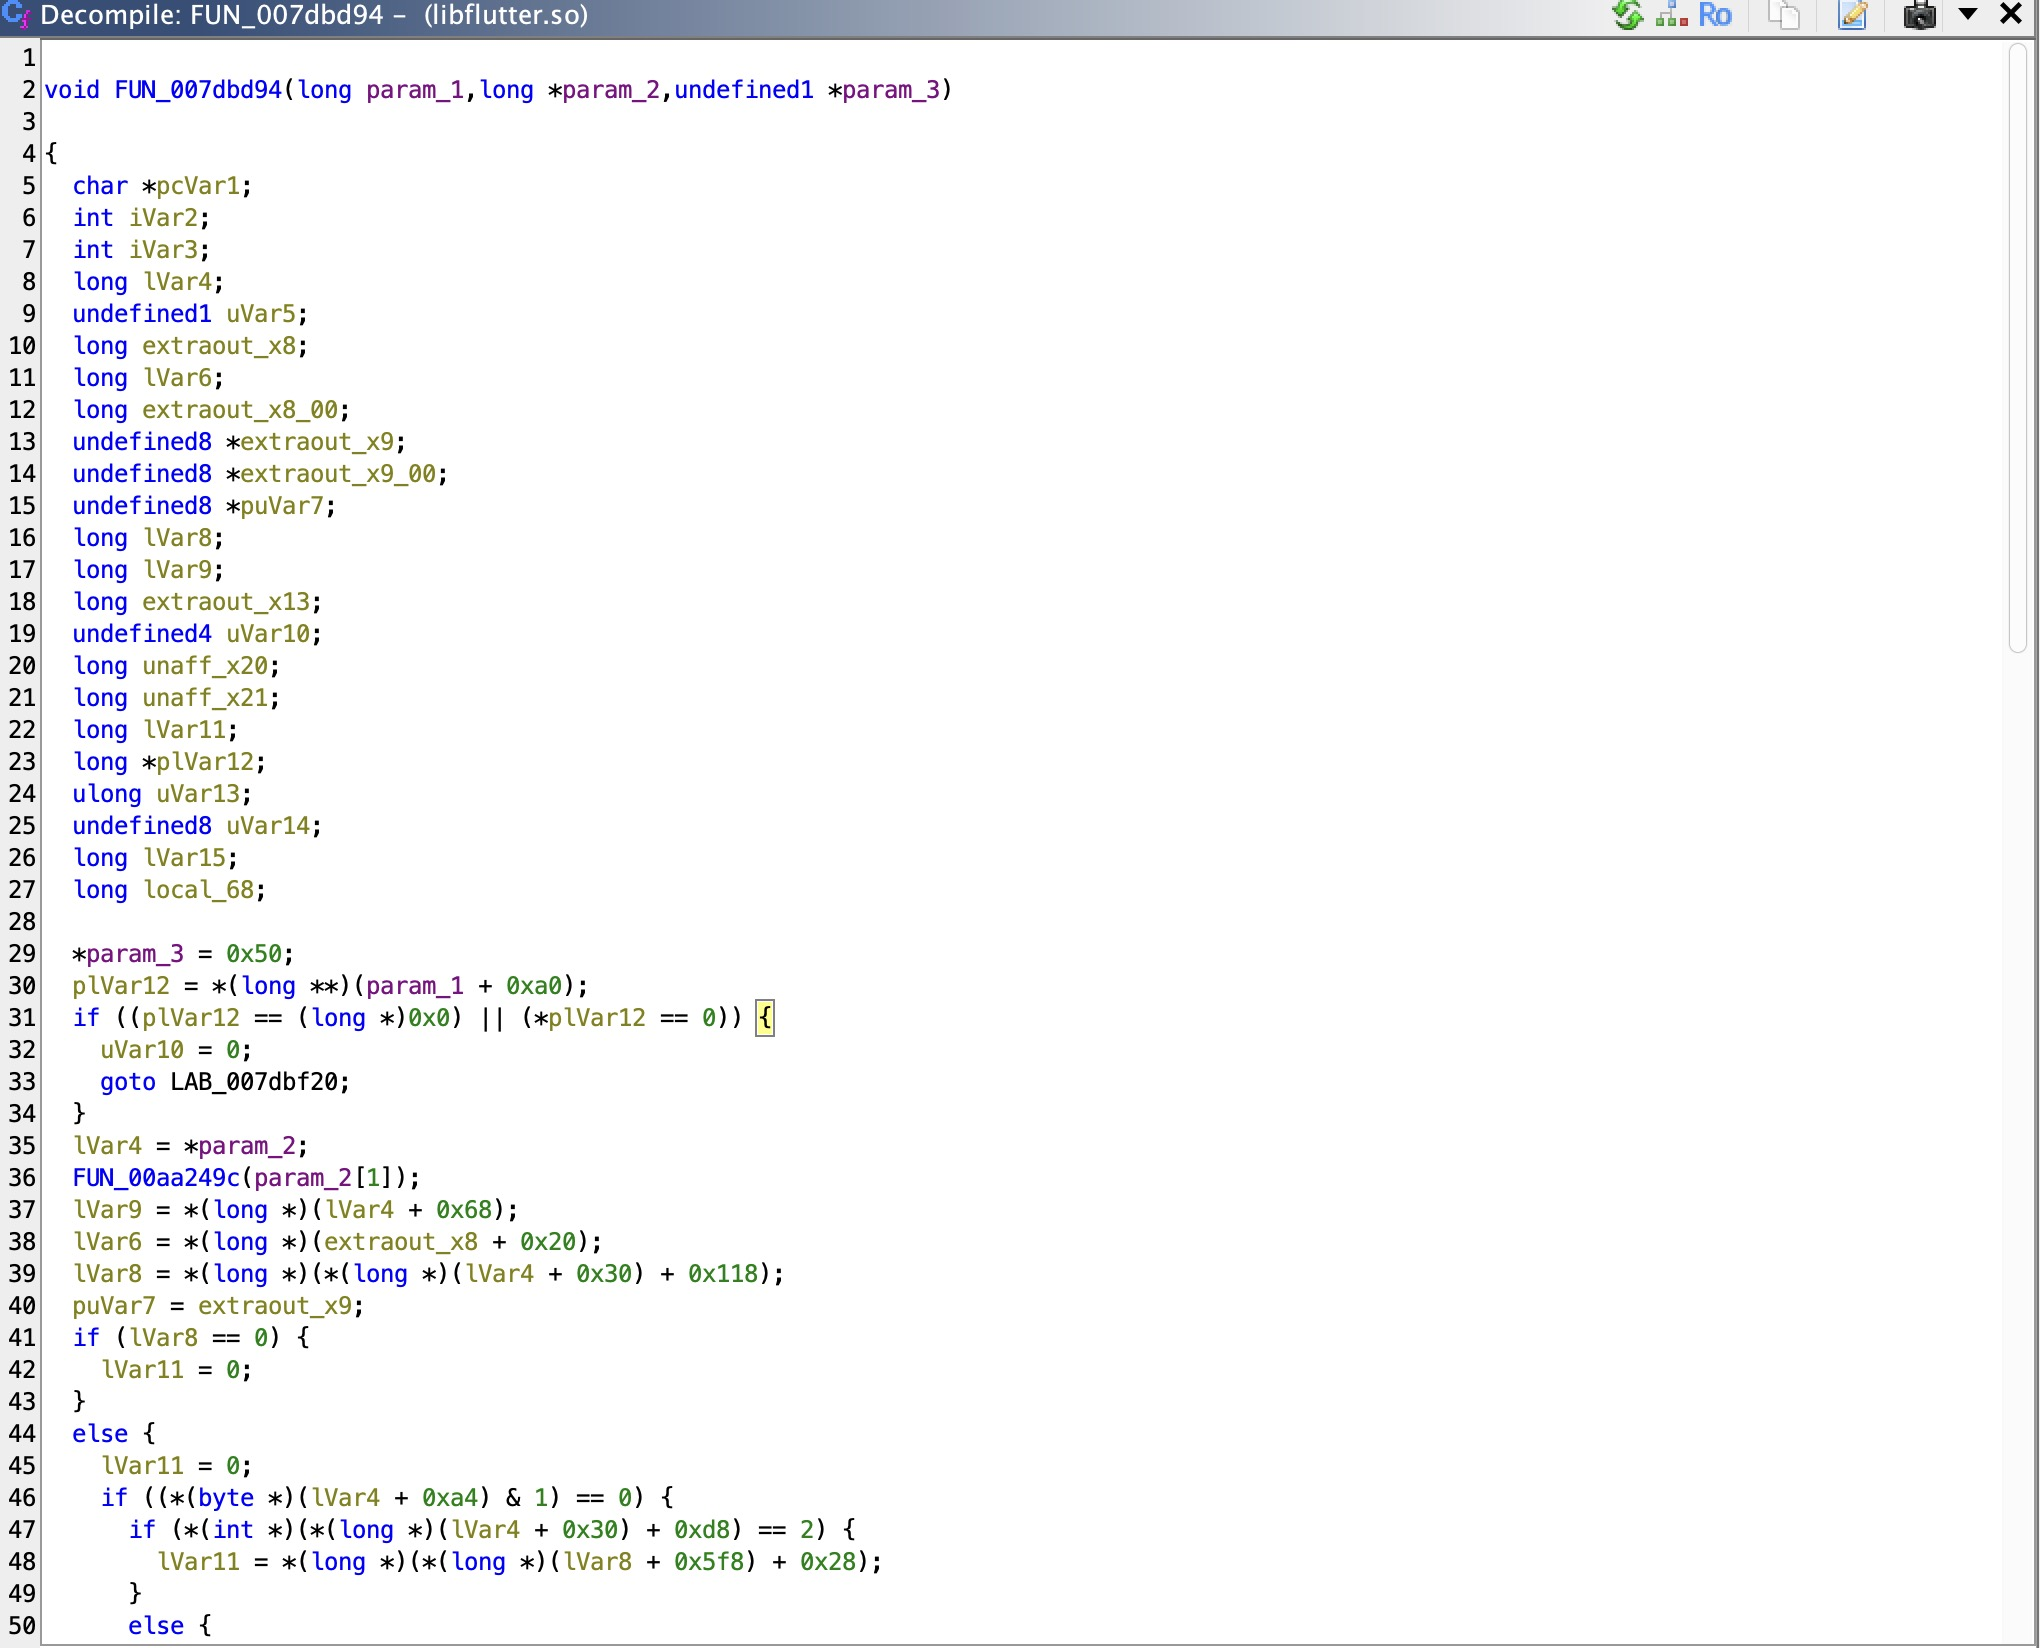
Task: Click the 0x5f8 offset on line 48
Action: (x=709, y=1562)
